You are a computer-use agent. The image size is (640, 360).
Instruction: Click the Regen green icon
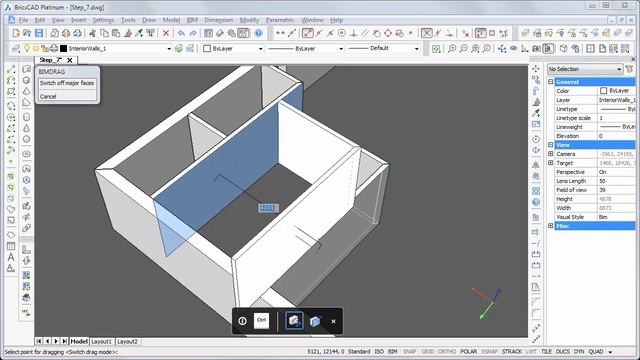point(436,49)
